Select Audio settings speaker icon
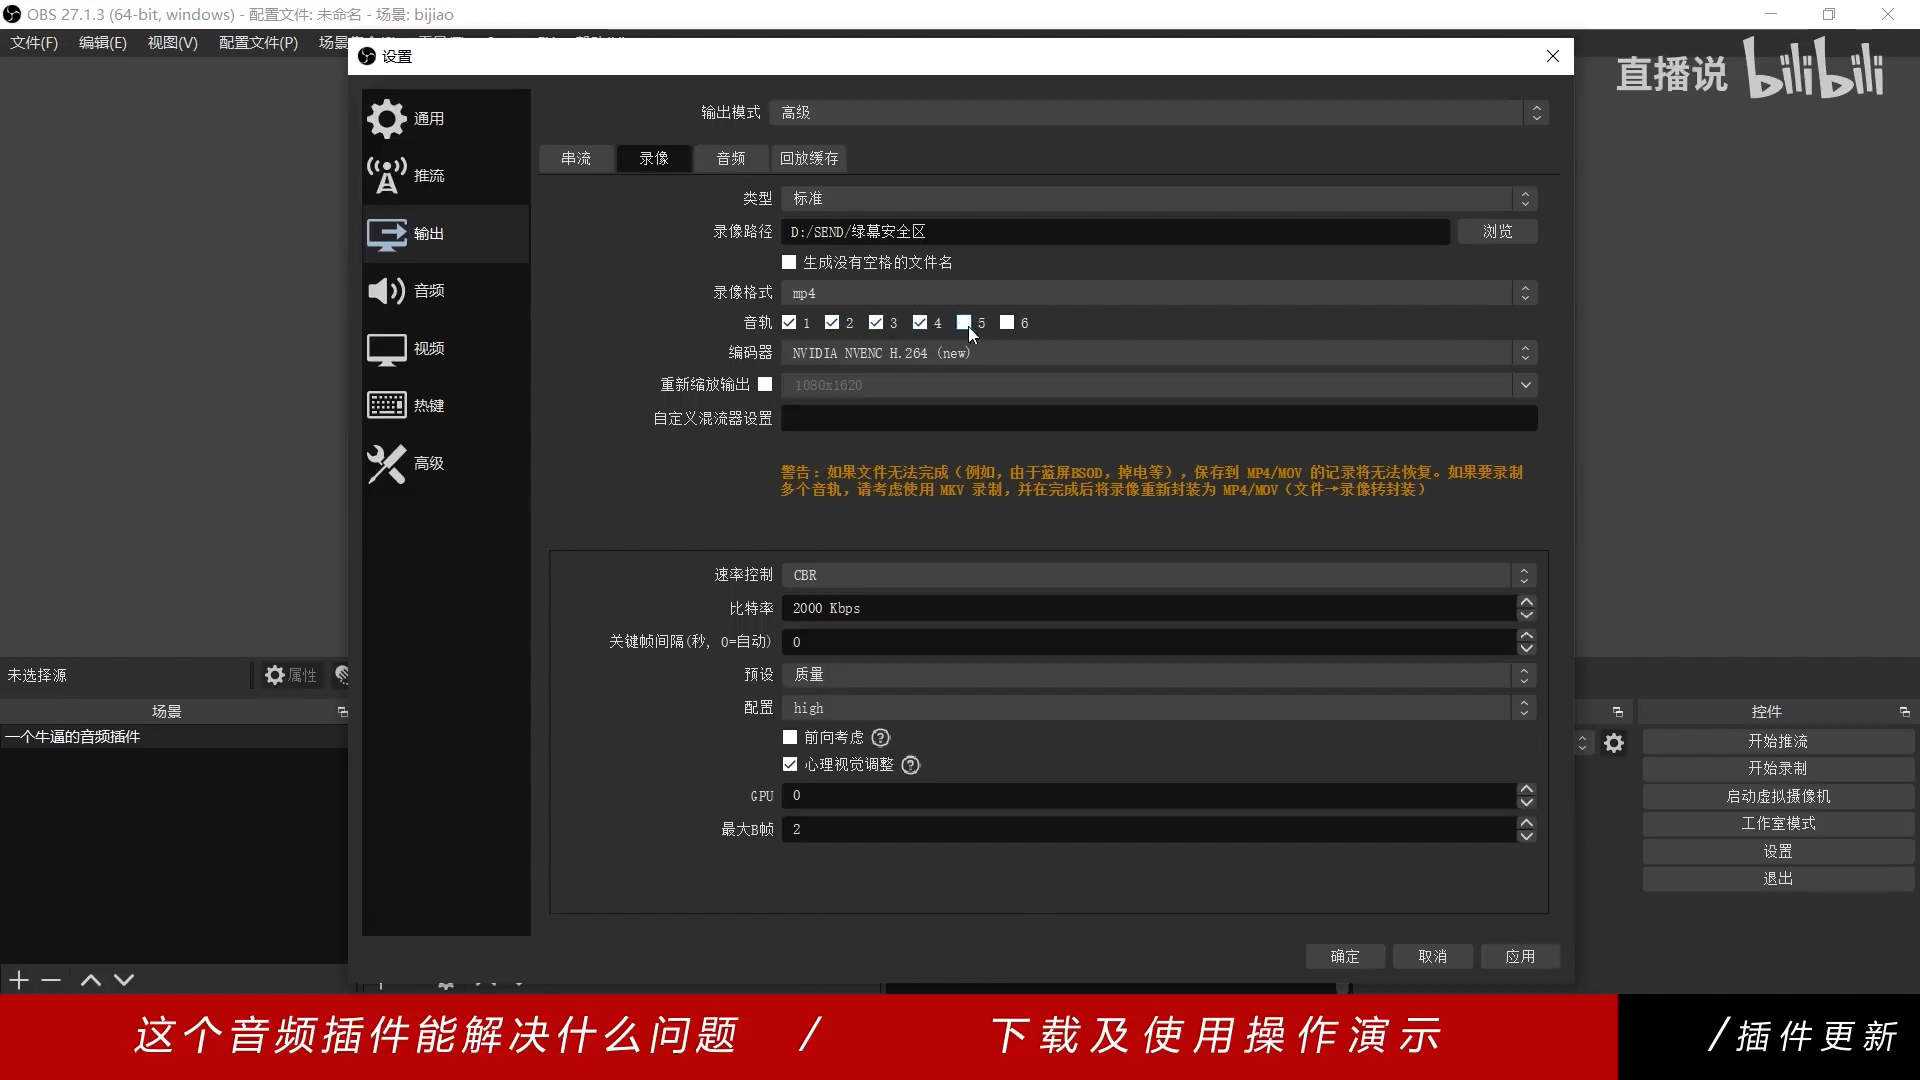 coord(386,291)
